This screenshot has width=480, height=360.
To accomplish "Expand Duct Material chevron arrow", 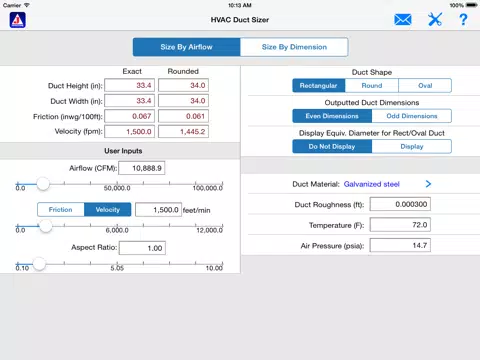I will (428, 184).
